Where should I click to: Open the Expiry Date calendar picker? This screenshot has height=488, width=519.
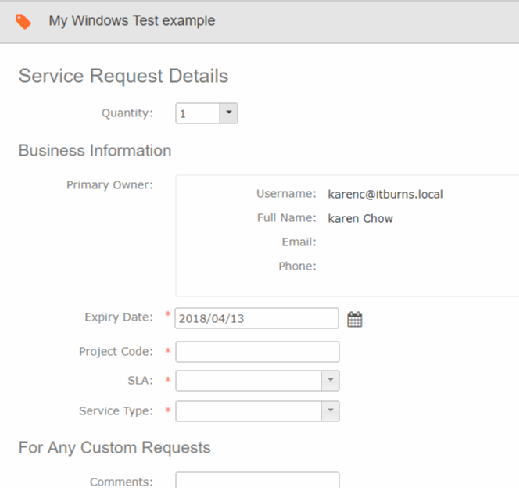pyautogui.click(x=355, y=319)
